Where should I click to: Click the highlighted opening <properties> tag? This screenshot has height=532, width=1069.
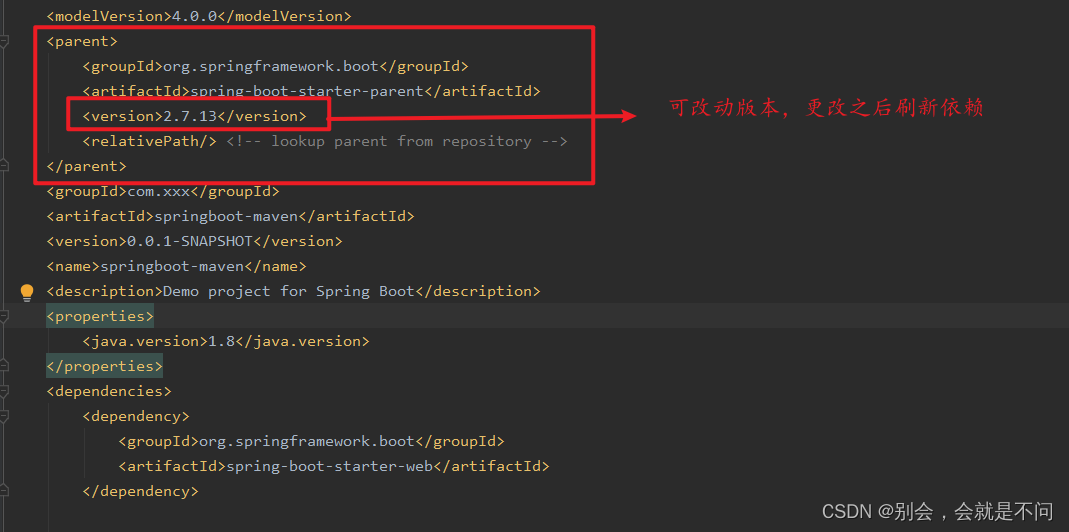pos(100,316)
